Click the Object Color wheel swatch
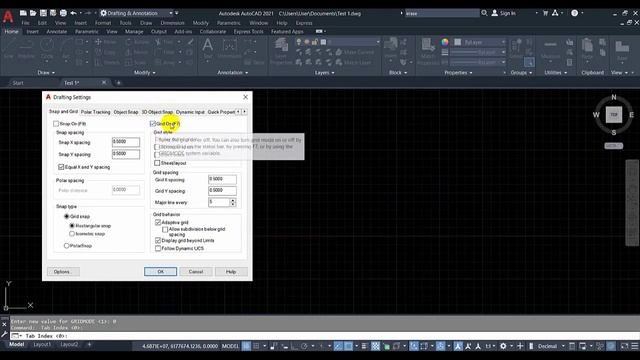Image resolution: width=640 pixels, height=360 pixels. click(x=445, y=42)
